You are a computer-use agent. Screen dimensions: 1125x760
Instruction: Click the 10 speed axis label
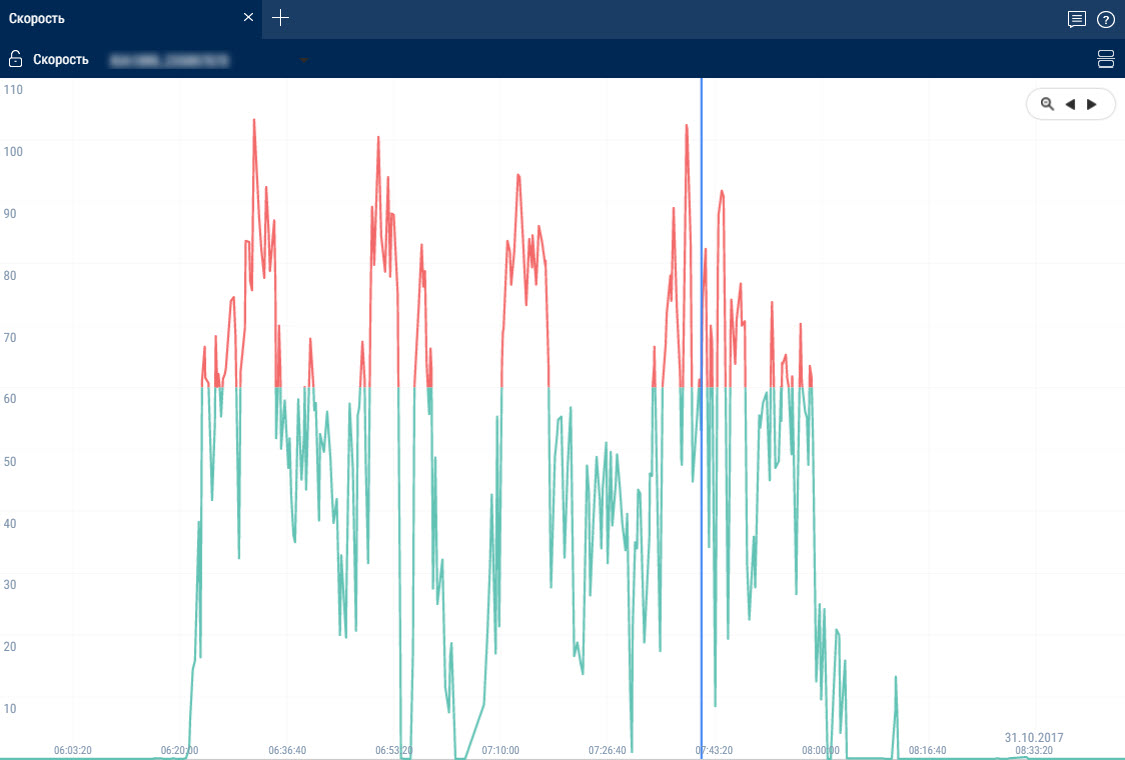pyautogui.click(x=10, y=708)
